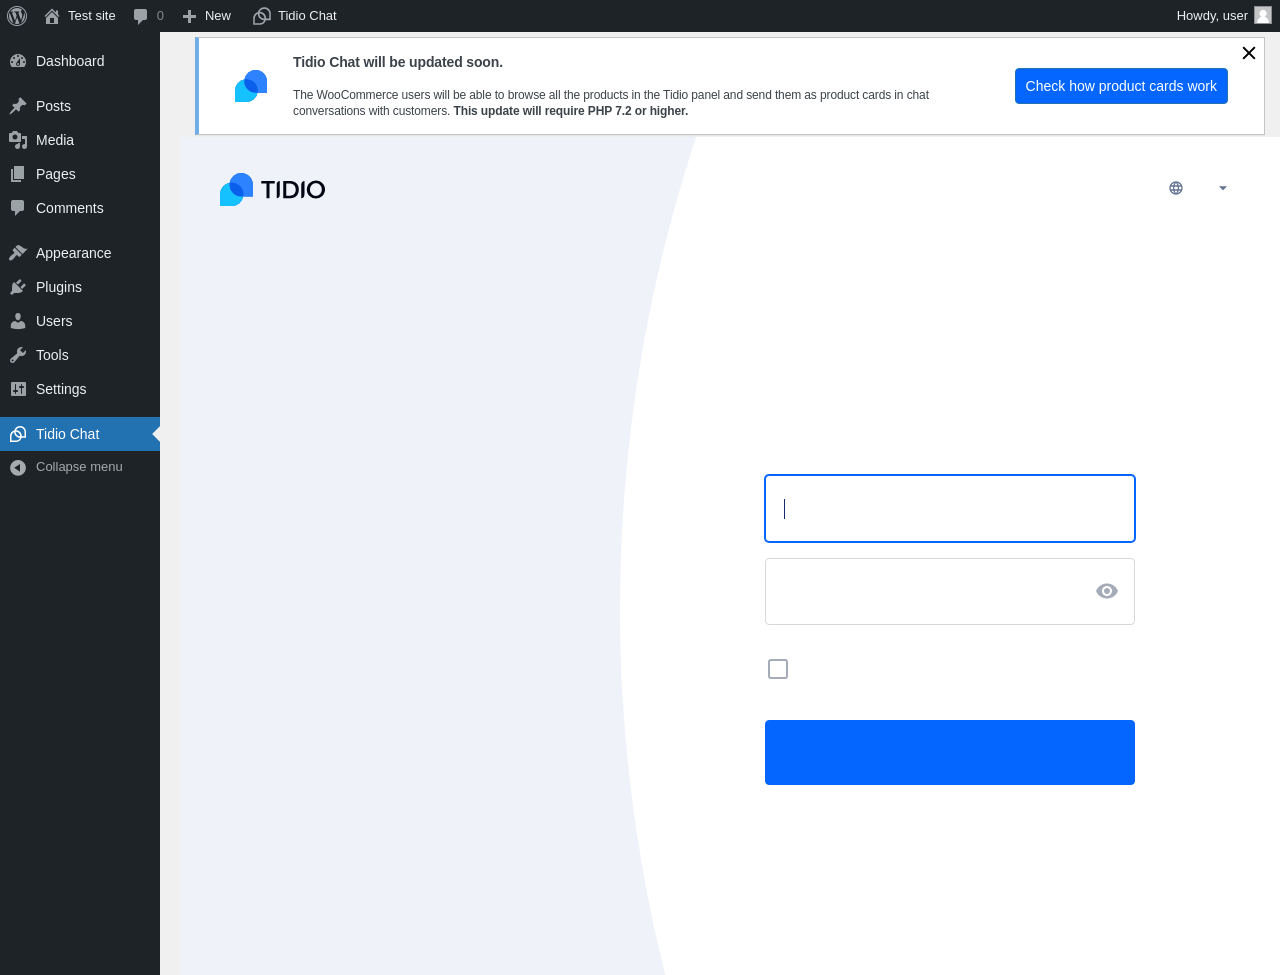Click the Dashboard gauge icon

(18, 61)
